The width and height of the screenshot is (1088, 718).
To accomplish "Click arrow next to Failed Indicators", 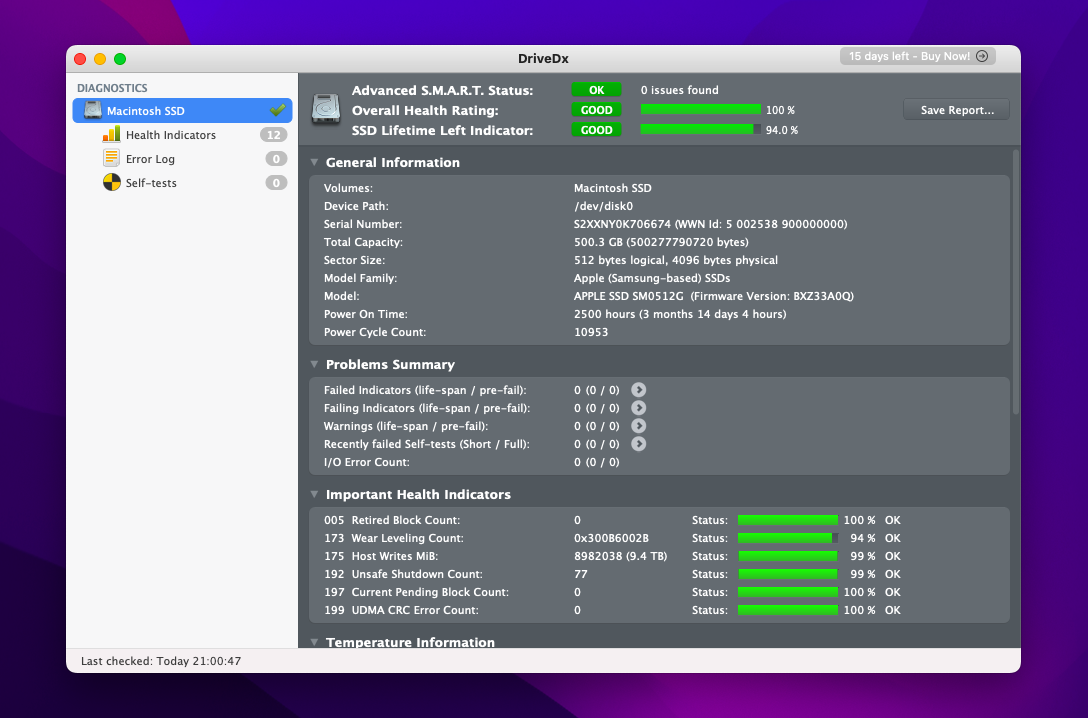I will pos(639,390).
